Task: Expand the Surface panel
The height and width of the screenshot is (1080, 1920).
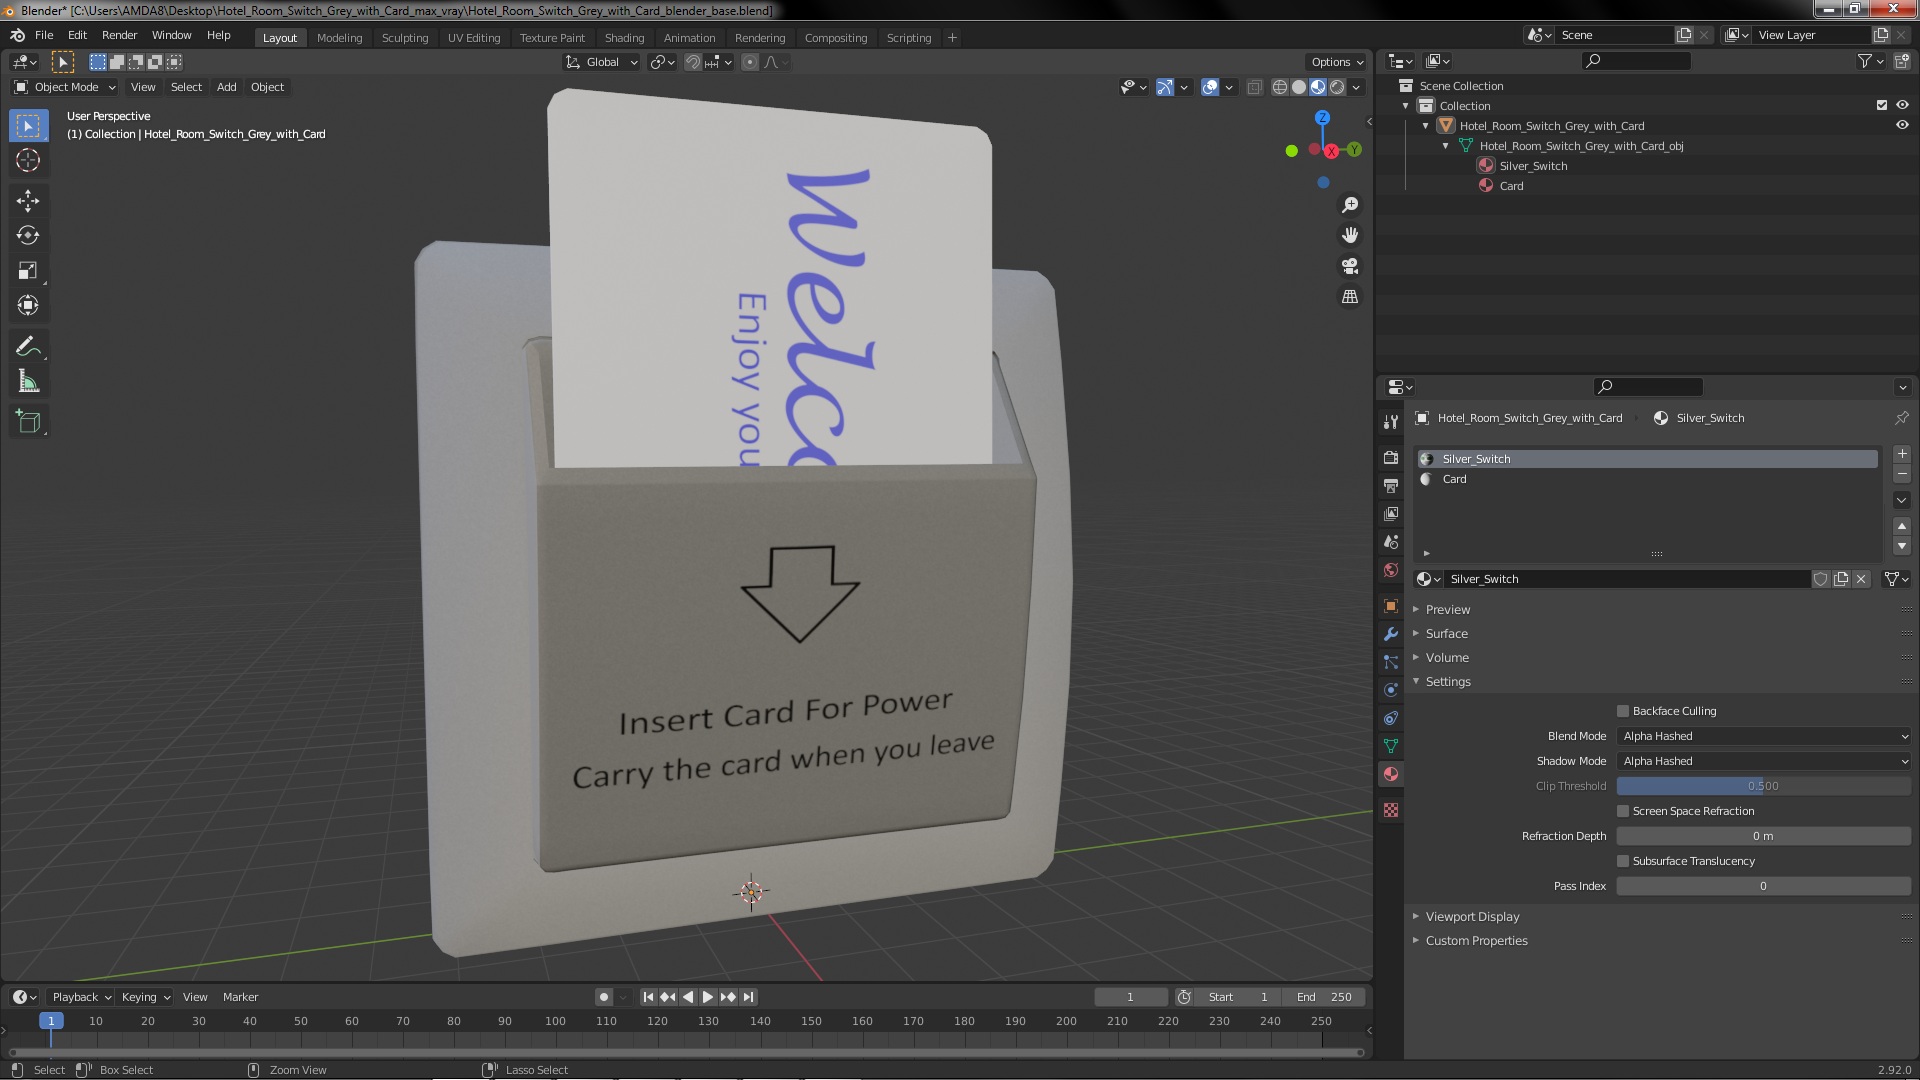Action: point(1446,634)
